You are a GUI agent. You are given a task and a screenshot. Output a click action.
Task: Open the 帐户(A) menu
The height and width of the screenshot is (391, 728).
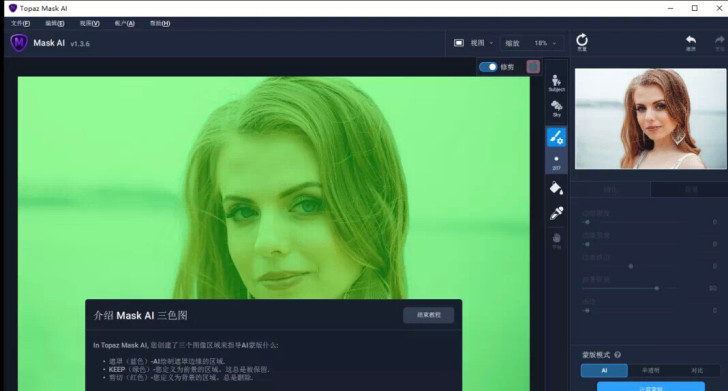pos(124,23)
